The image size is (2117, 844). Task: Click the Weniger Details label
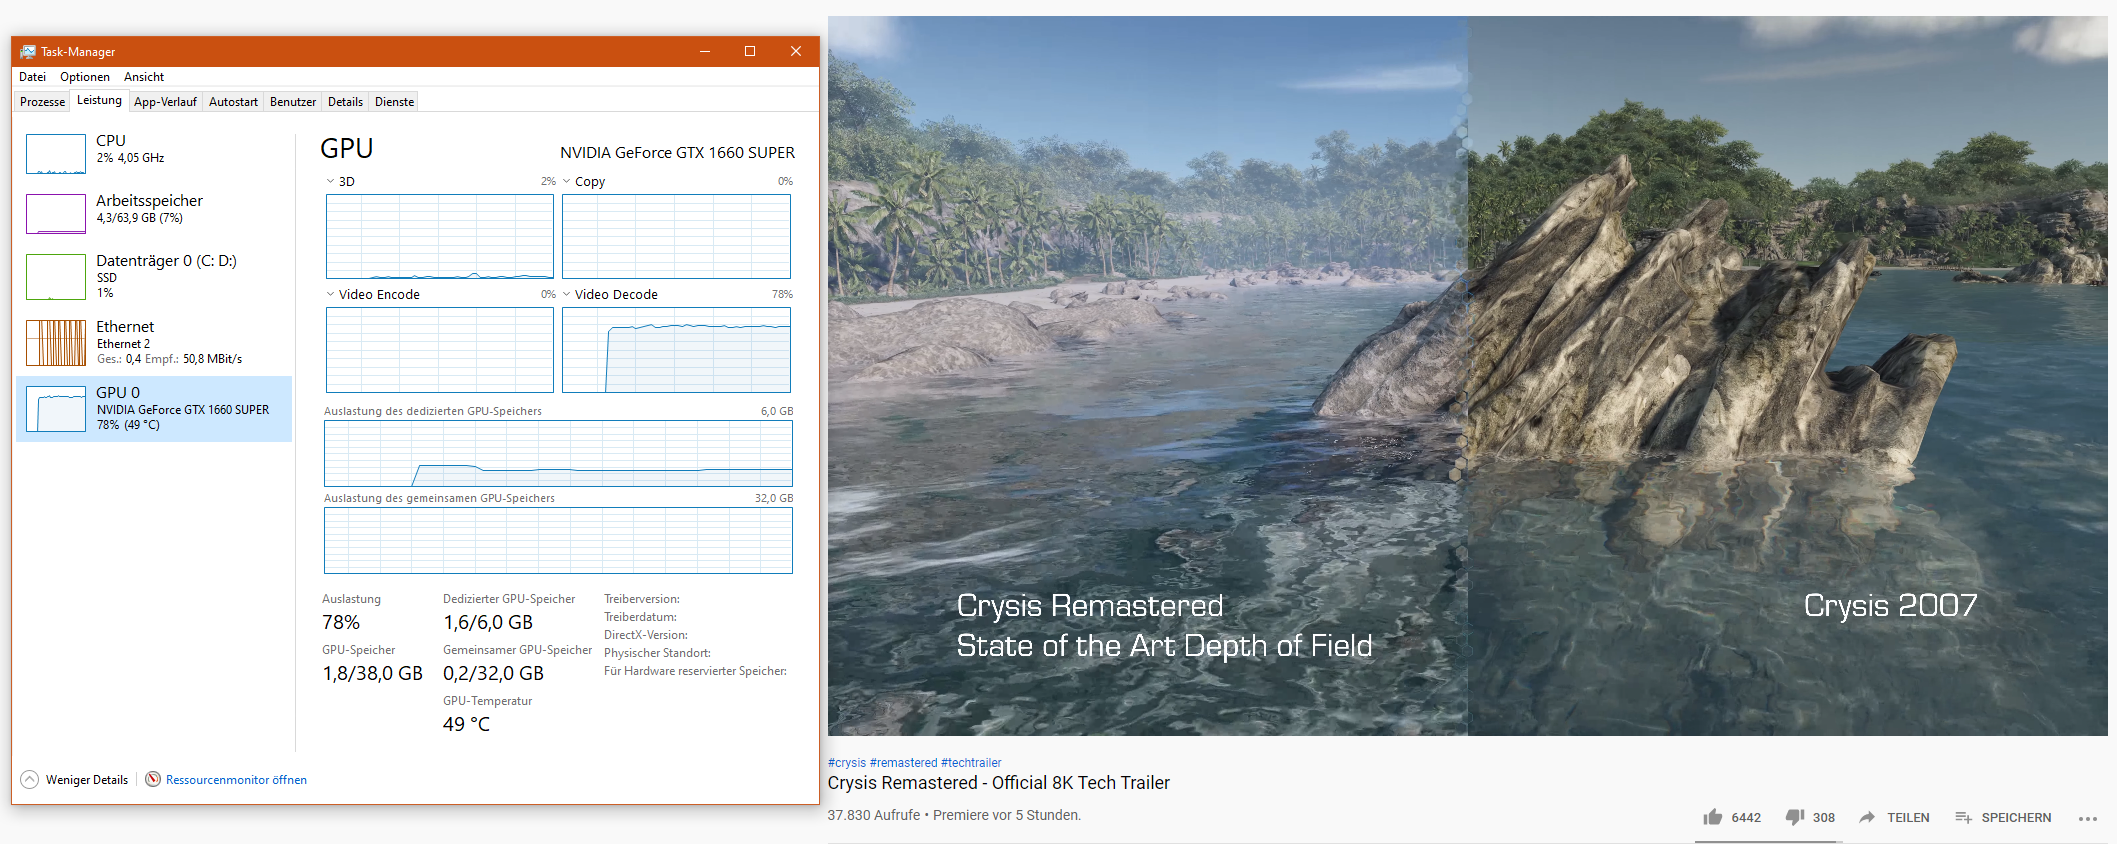(x=87, y=780)
